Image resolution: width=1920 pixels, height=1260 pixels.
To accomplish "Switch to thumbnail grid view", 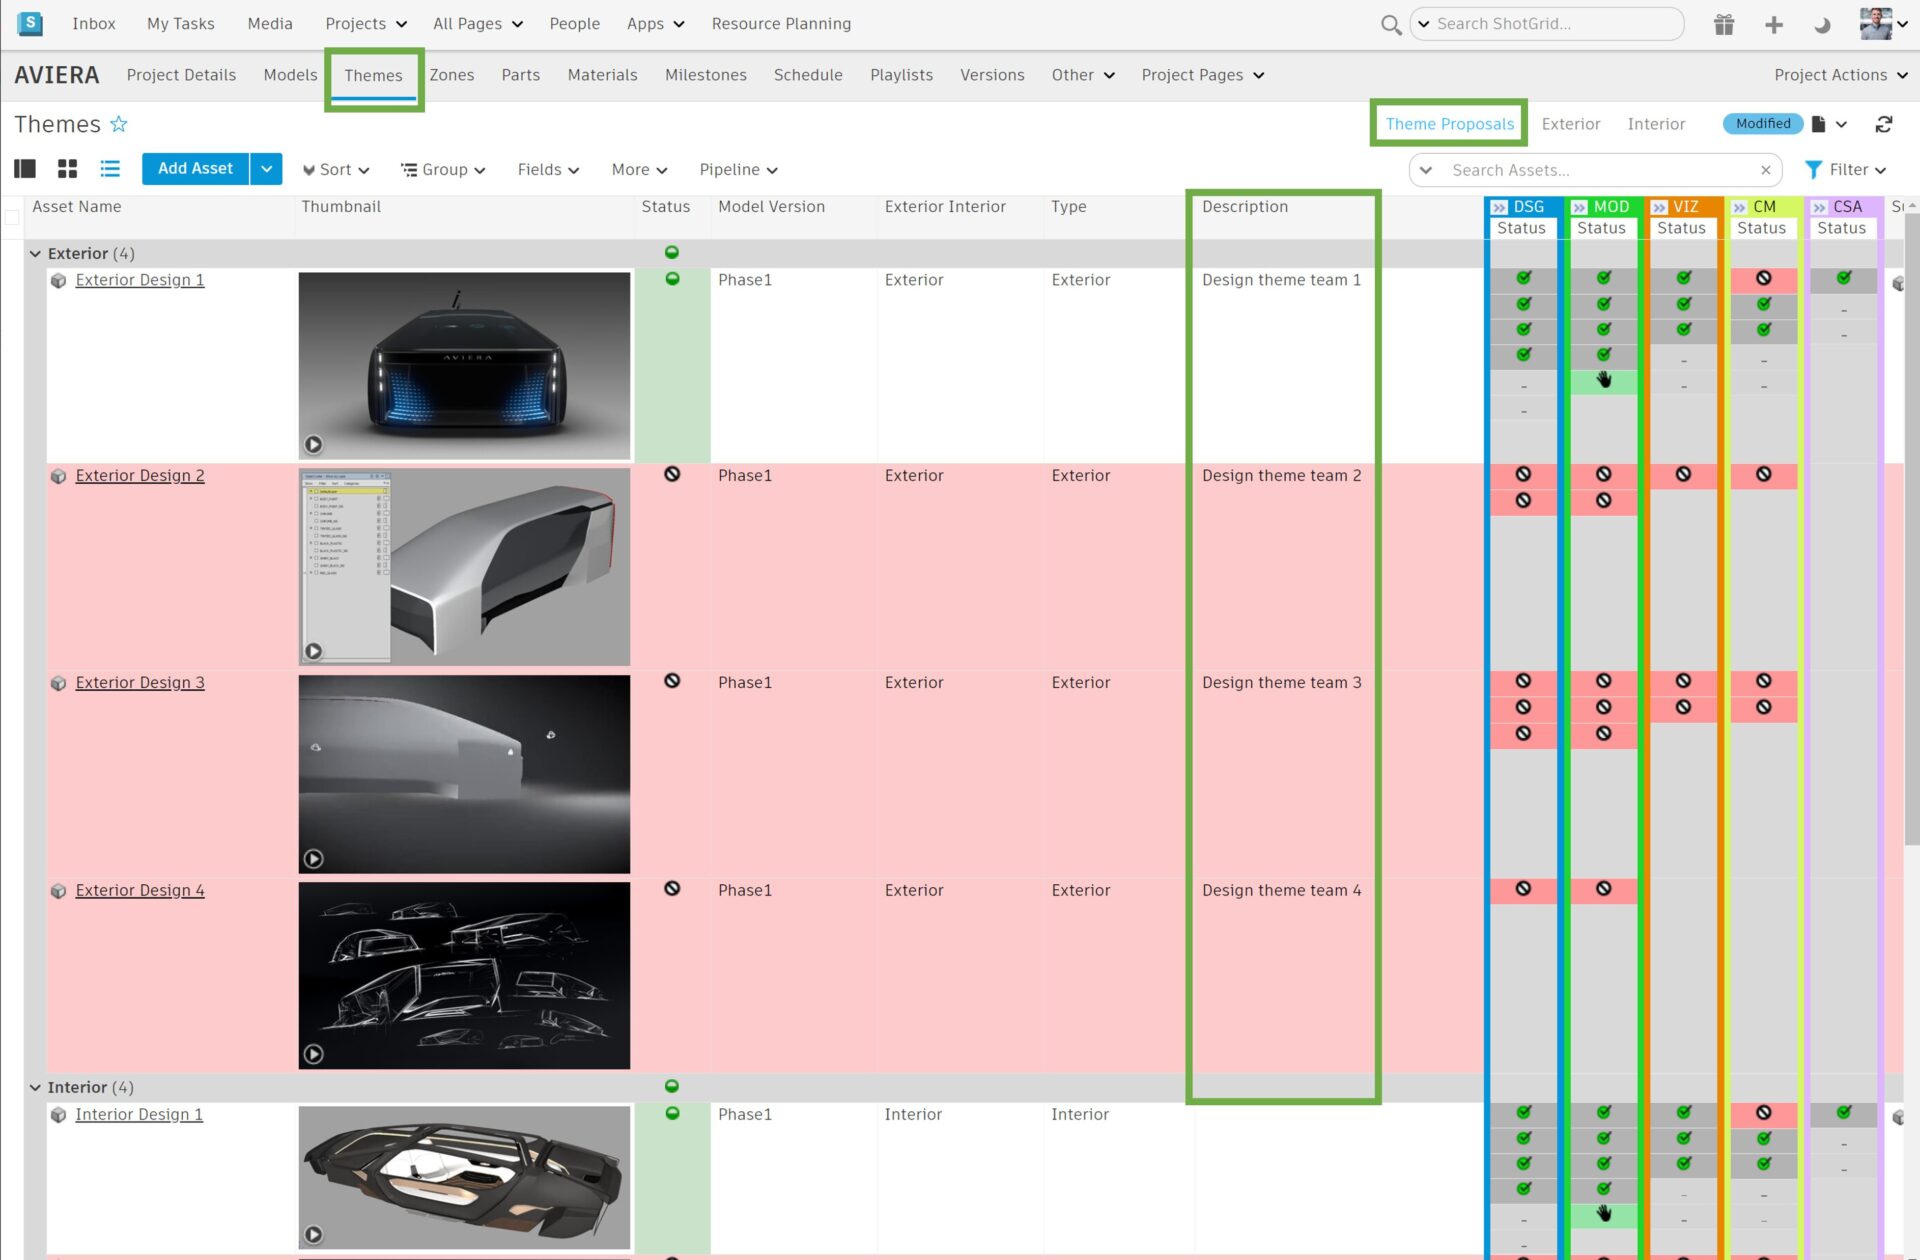I will click(67, 169).
